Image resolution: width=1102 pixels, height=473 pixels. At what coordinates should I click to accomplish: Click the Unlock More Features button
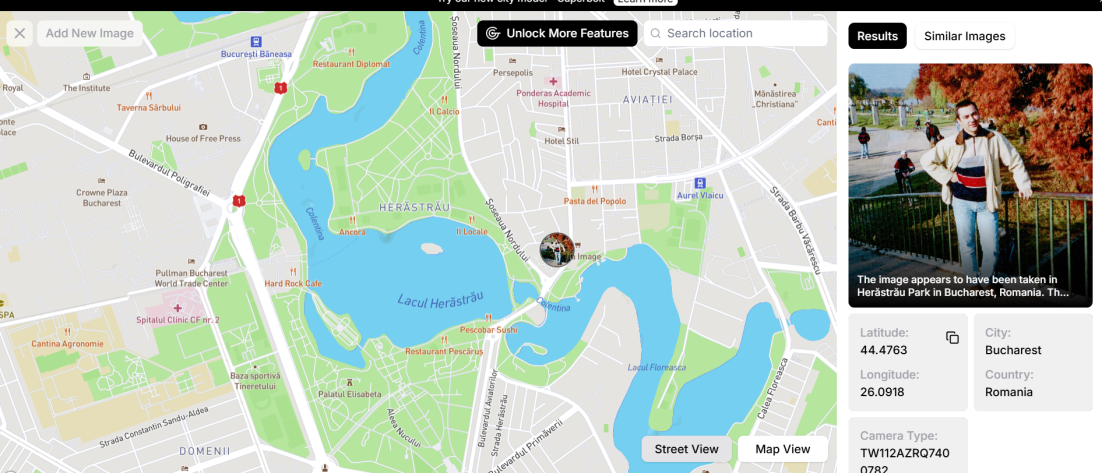click(557, 33)
